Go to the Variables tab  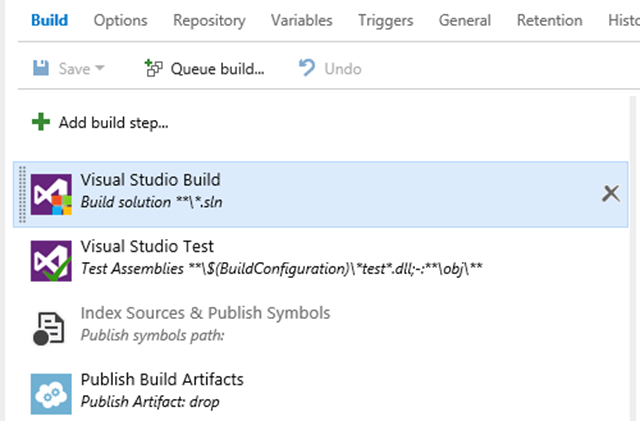(302, 20)
